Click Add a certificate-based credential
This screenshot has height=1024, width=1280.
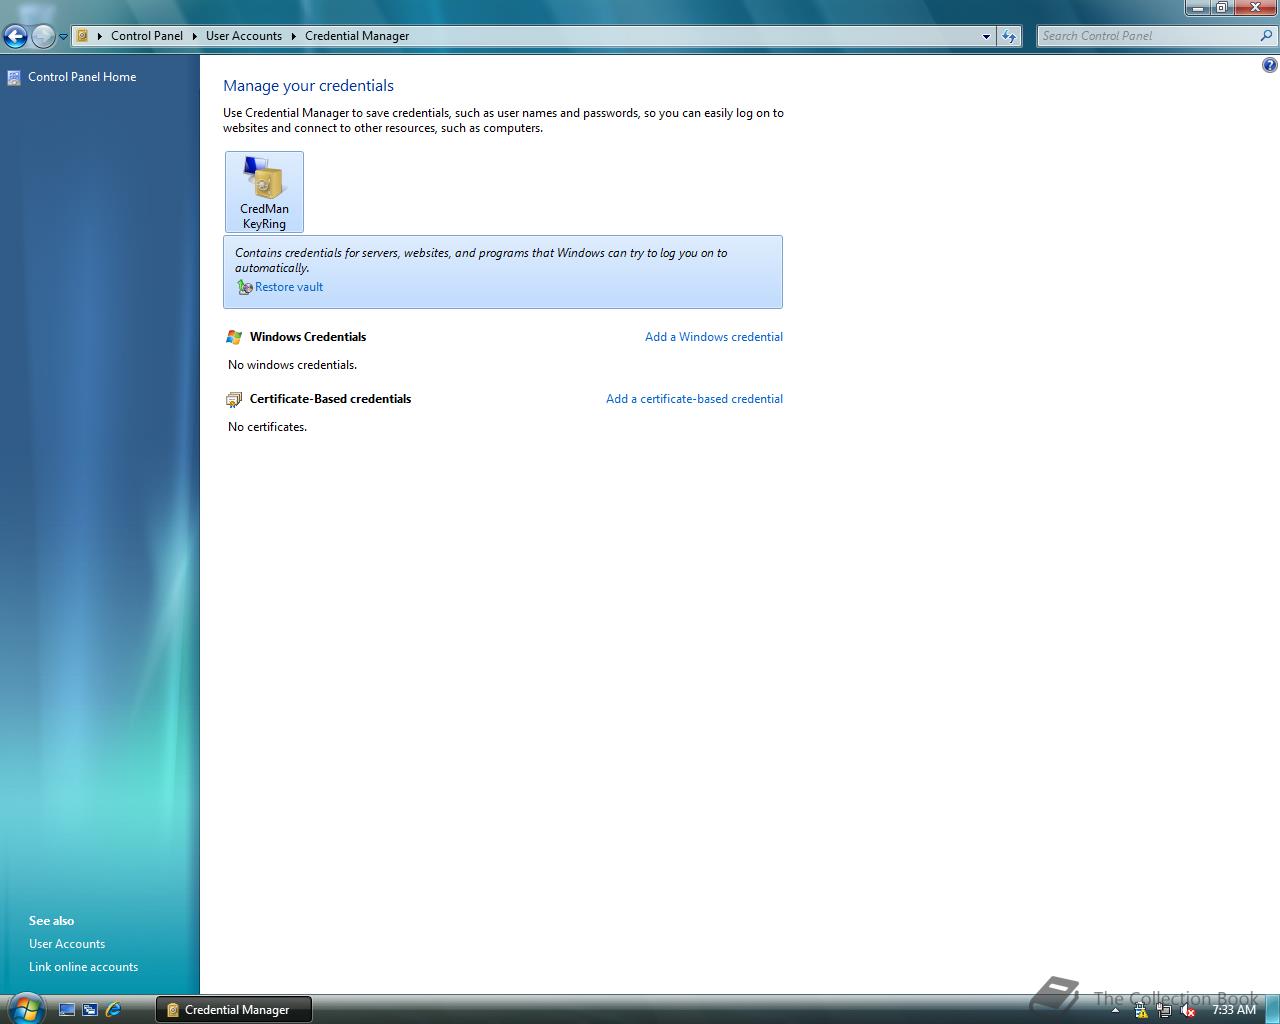point(694,399)
